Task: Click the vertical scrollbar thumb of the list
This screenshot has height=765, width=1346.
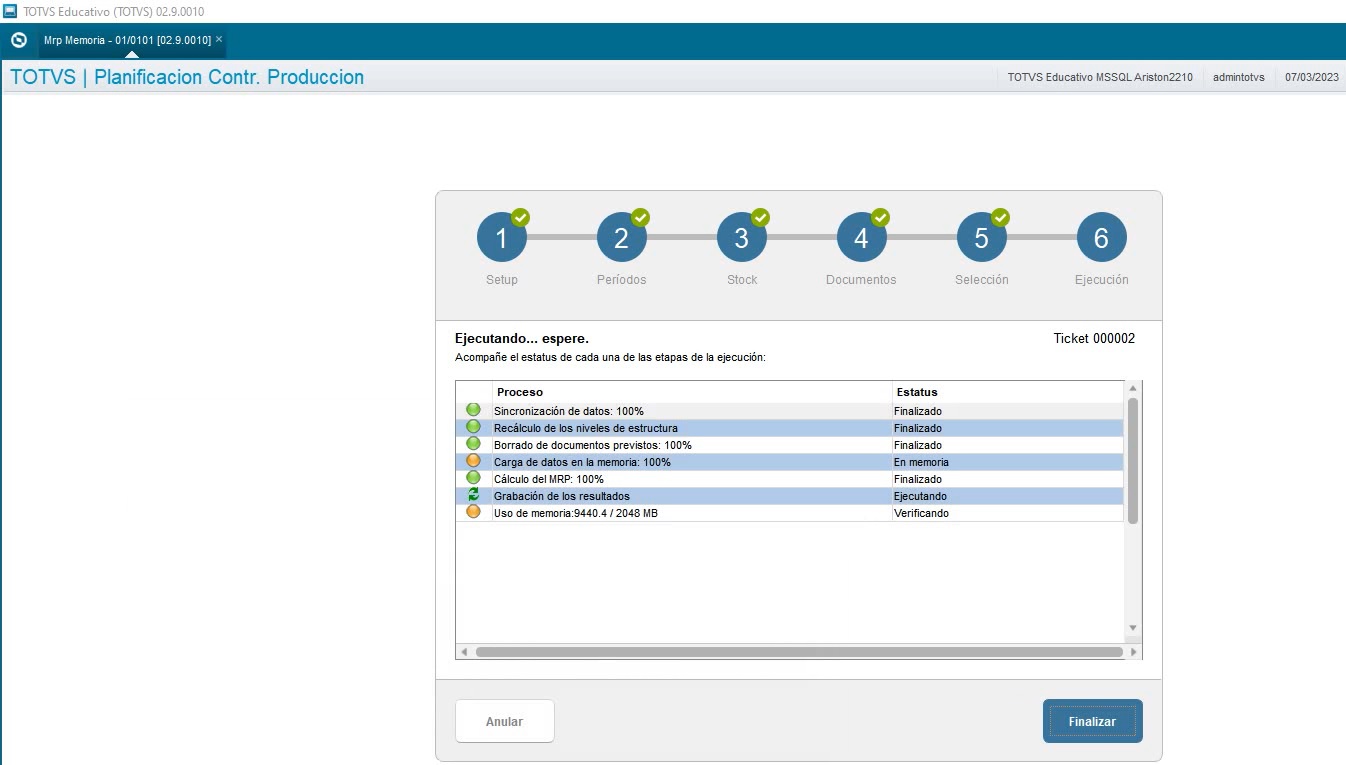Action: click(x=1133, y=461)
